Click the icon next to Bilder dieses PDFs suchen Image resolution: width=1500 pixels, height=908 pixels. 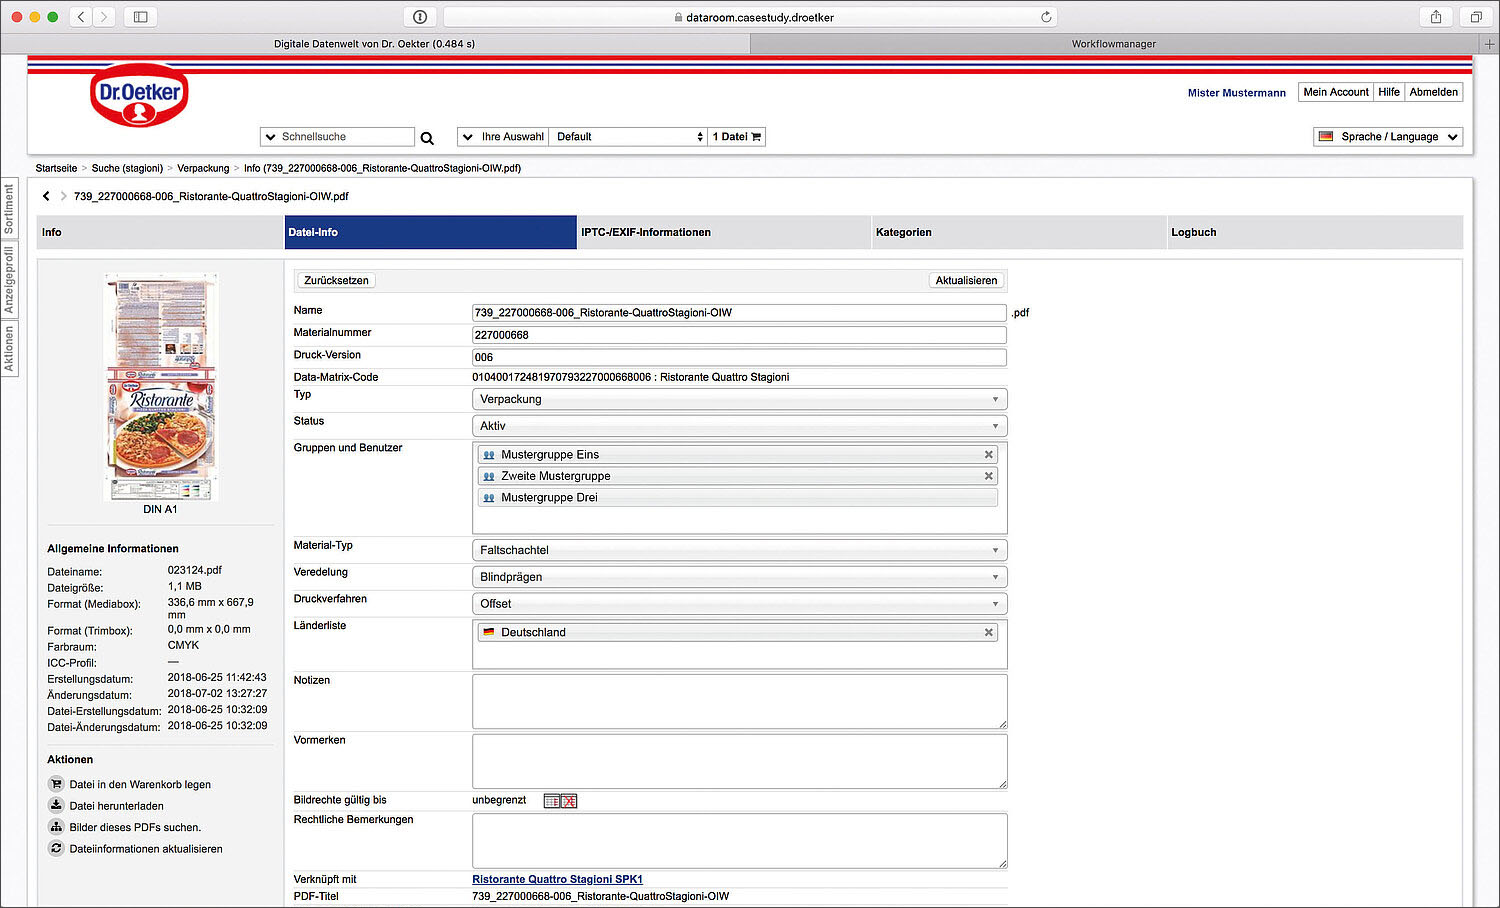click(x=56, y=827)
